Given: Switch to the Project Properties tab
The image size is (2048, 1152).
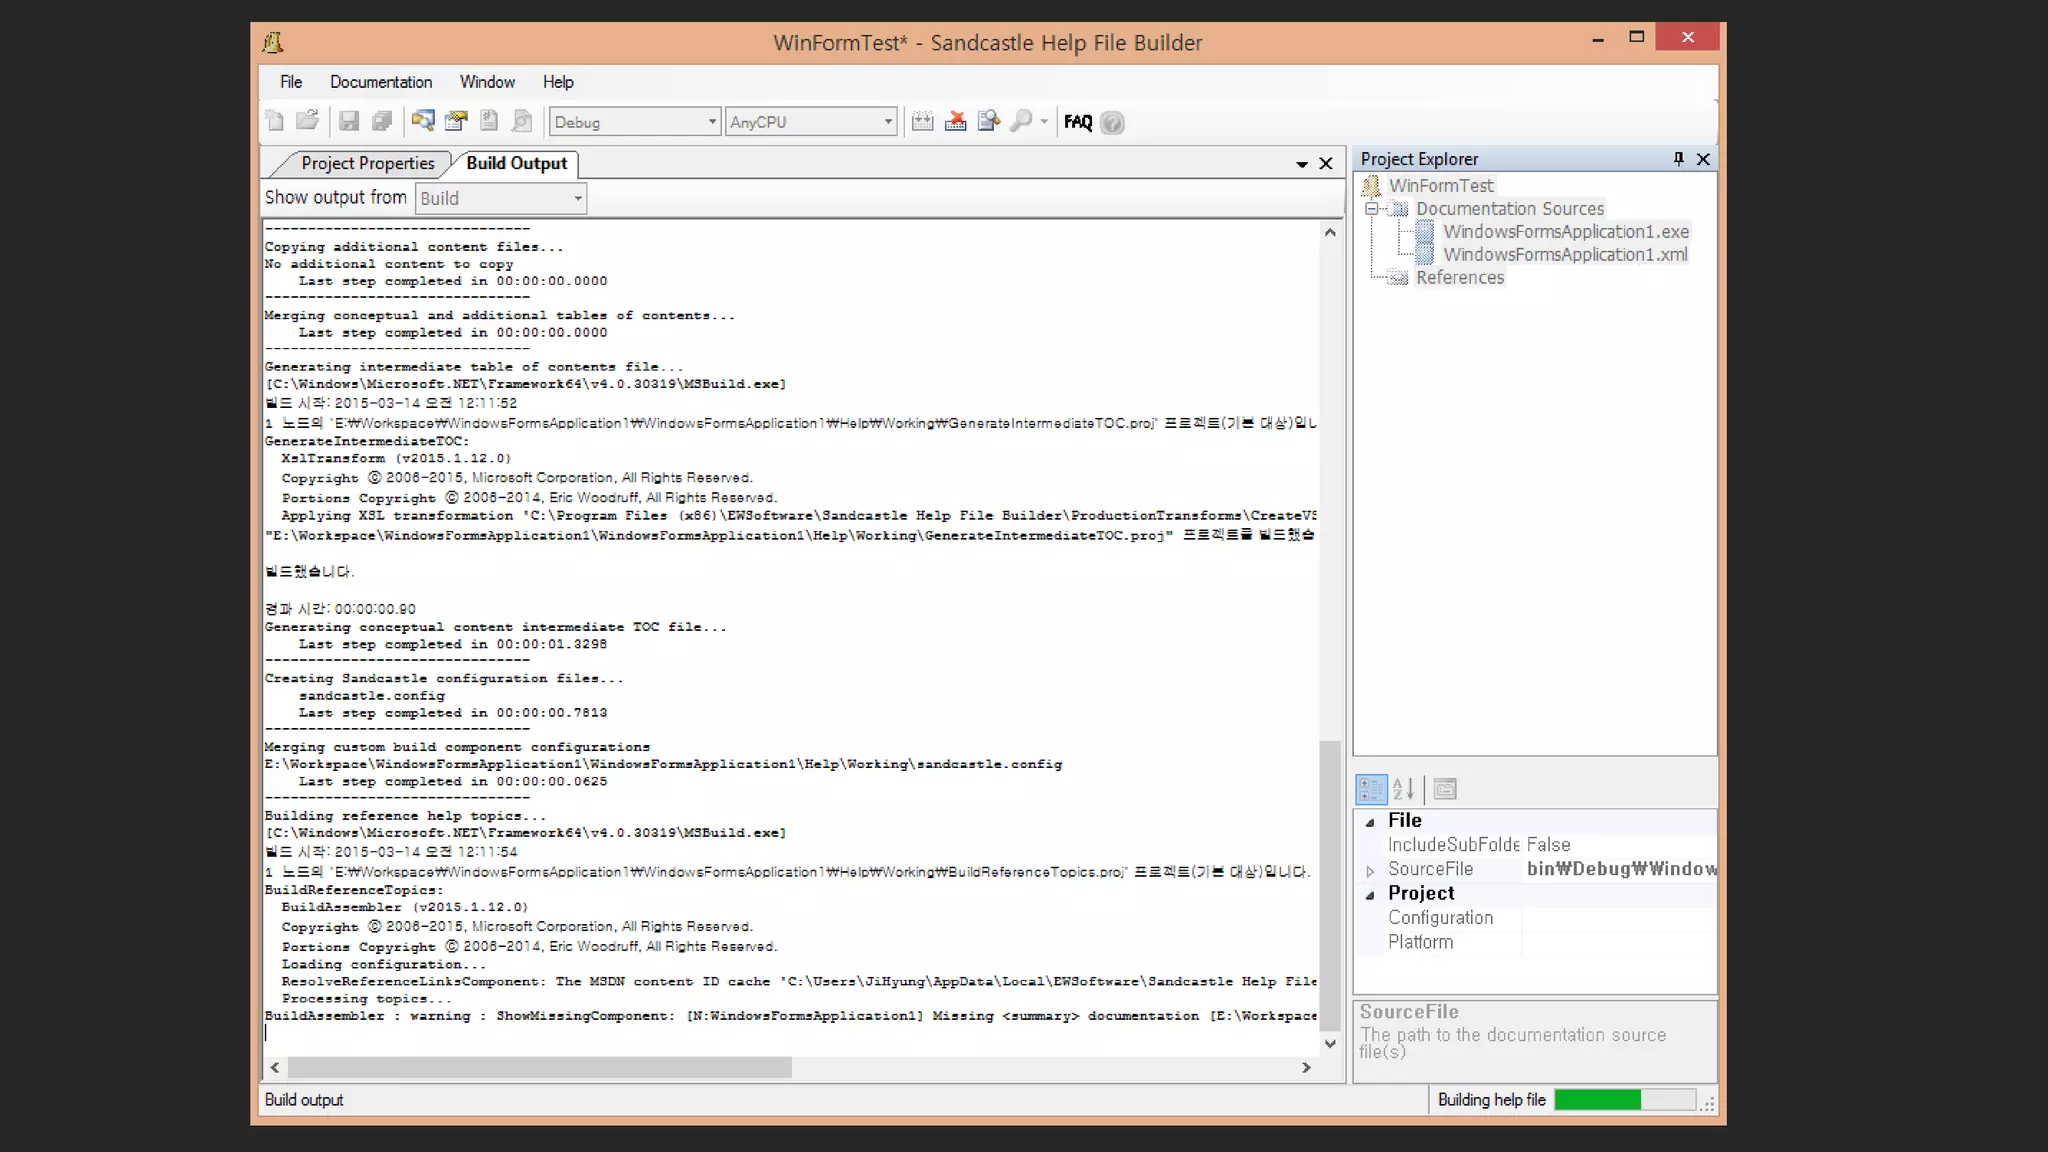Looking at the screenshot, I should (x=367, y=163).
